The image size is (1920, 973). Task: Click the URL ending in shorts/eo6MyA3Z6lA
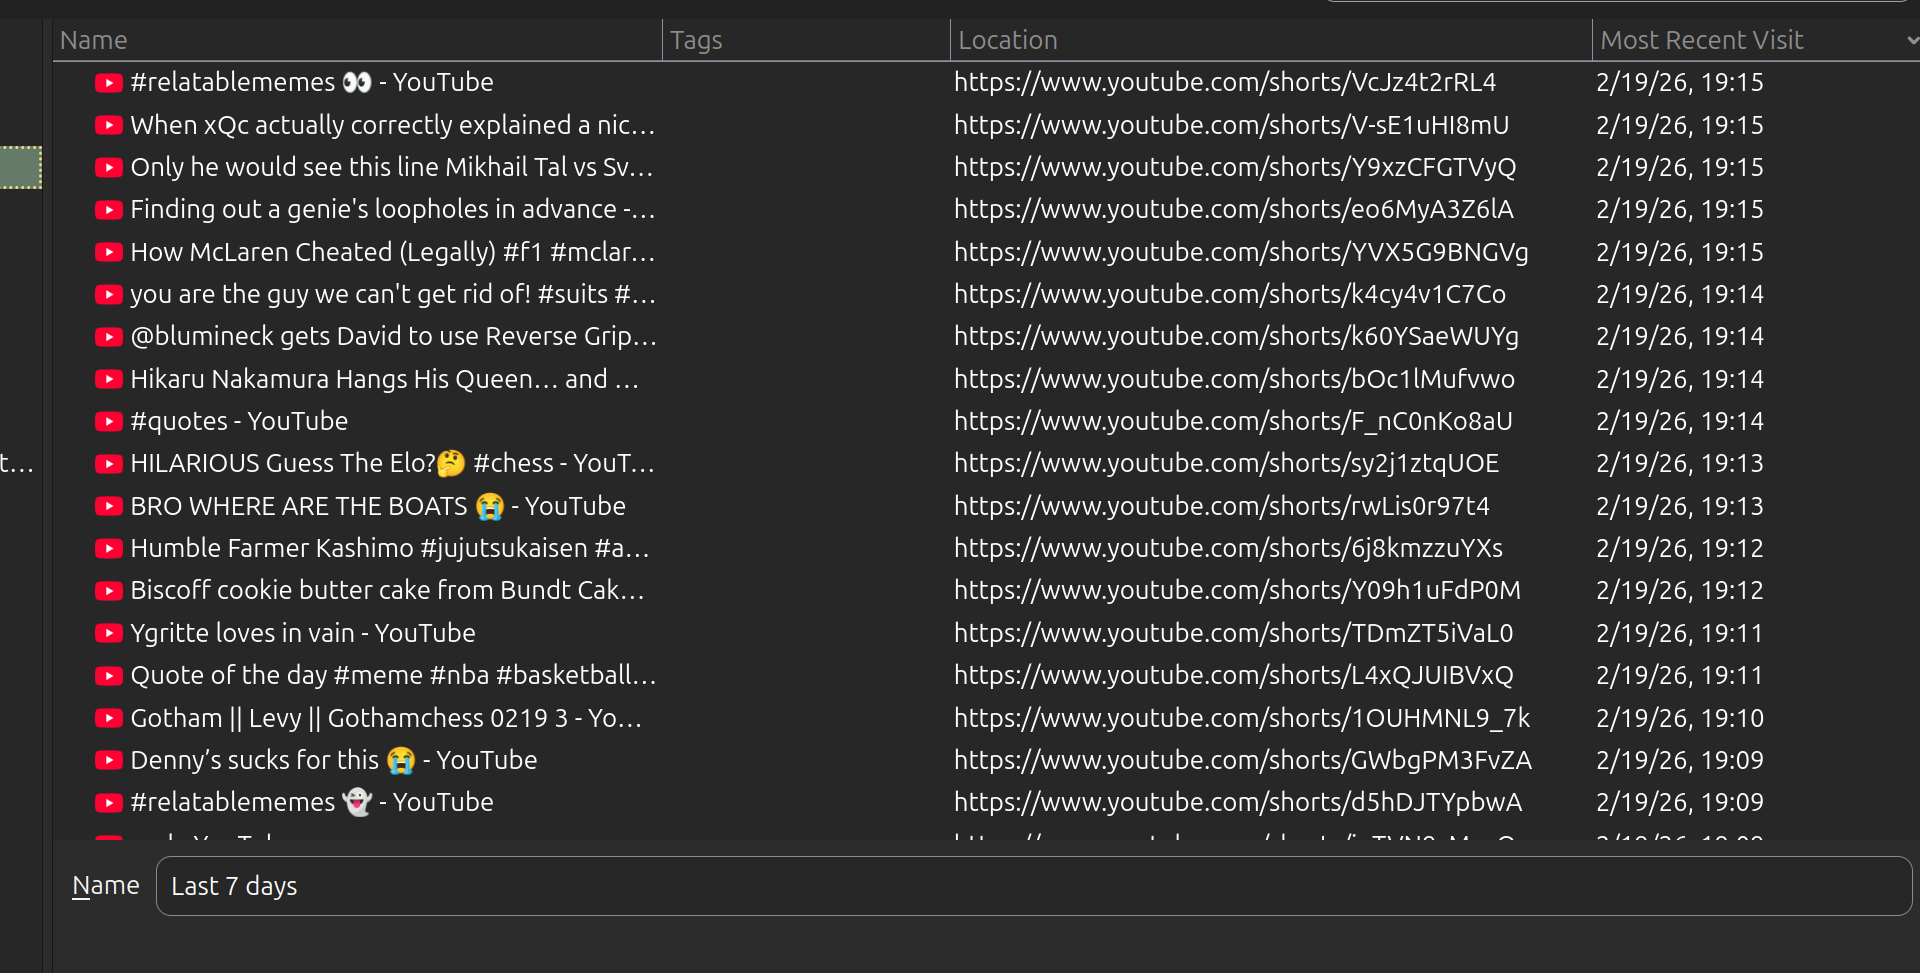pos(1234,209)
